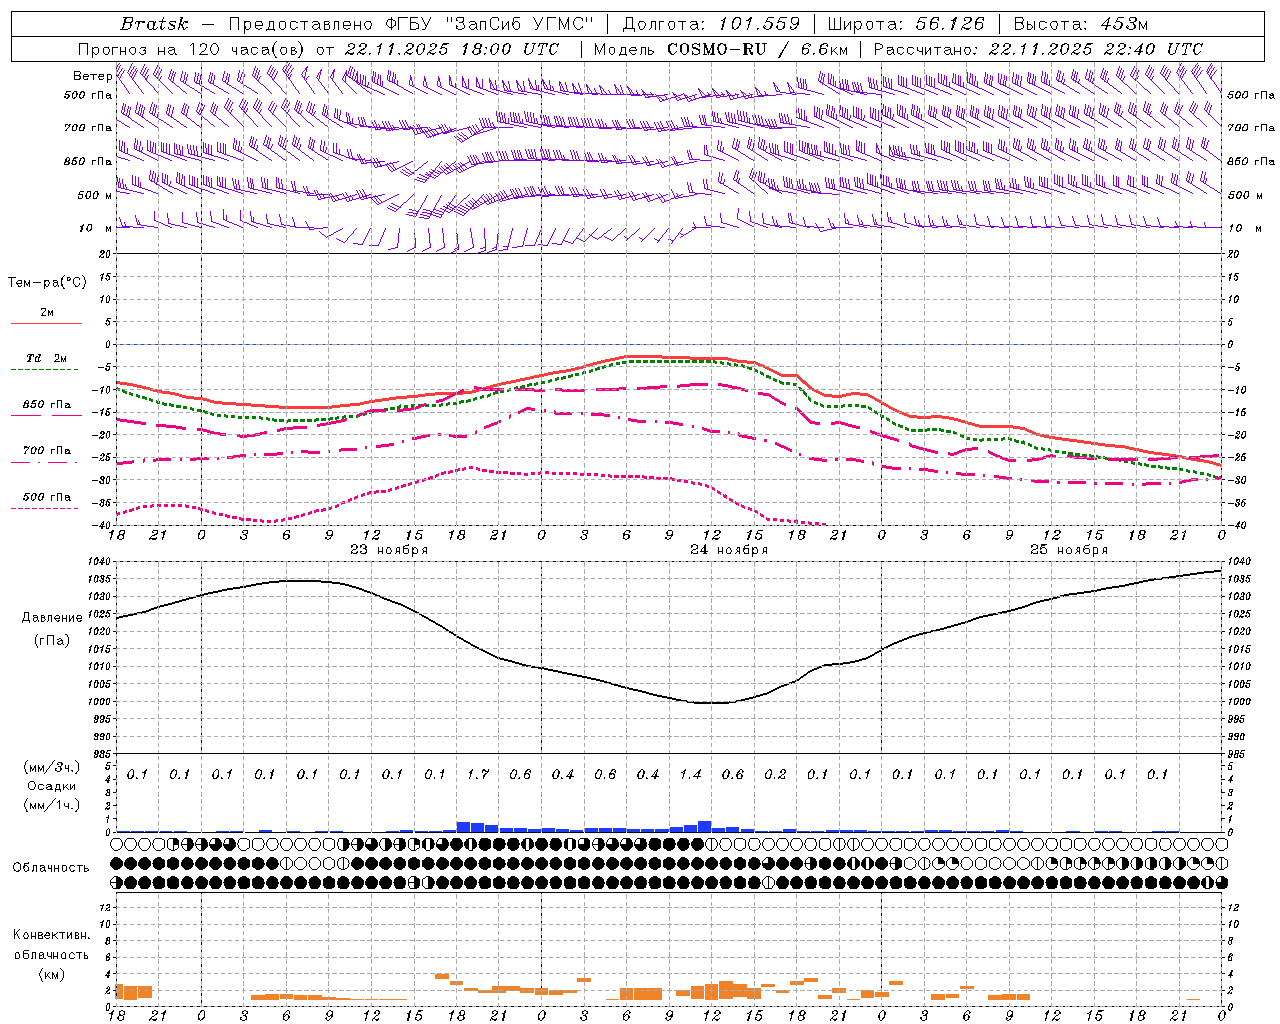Image resolution: width=1280 pixels, height=1024 pixels.
Task: Click the station name Bratsk in header
Action: pos(154,24)
